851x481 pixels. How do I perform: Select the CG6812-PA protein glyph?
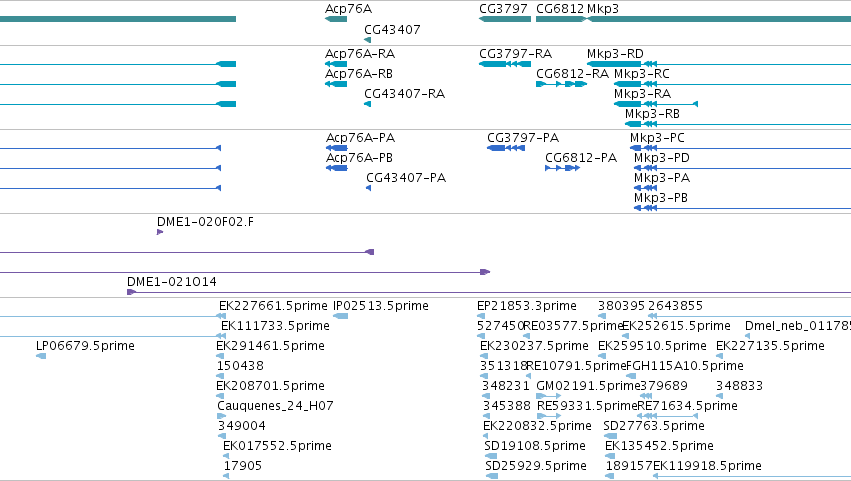562,168
